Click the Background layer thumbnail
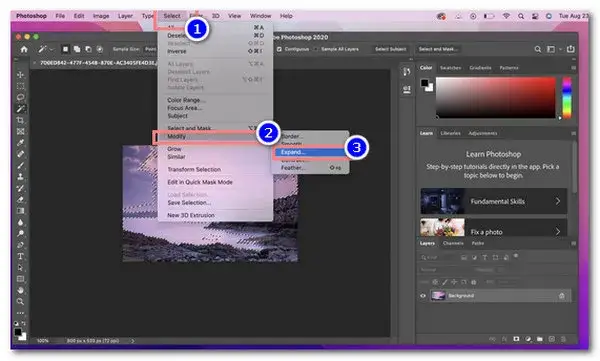 pos(438,295)
